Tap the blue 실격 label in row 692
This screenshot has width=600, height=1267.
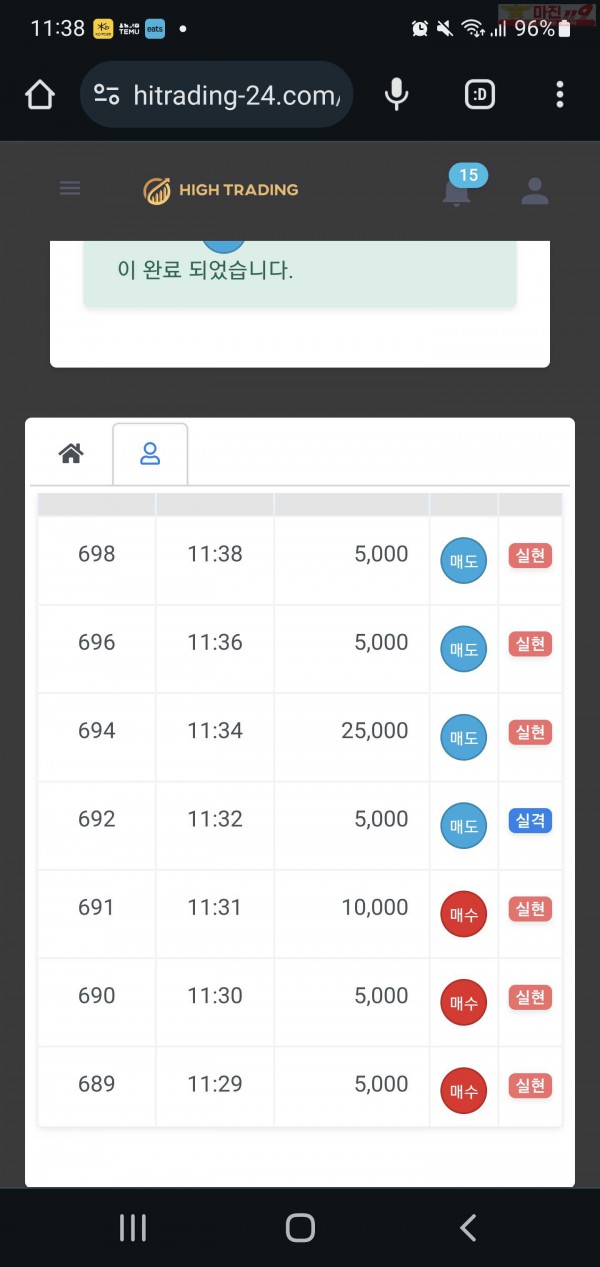[530, 821]
